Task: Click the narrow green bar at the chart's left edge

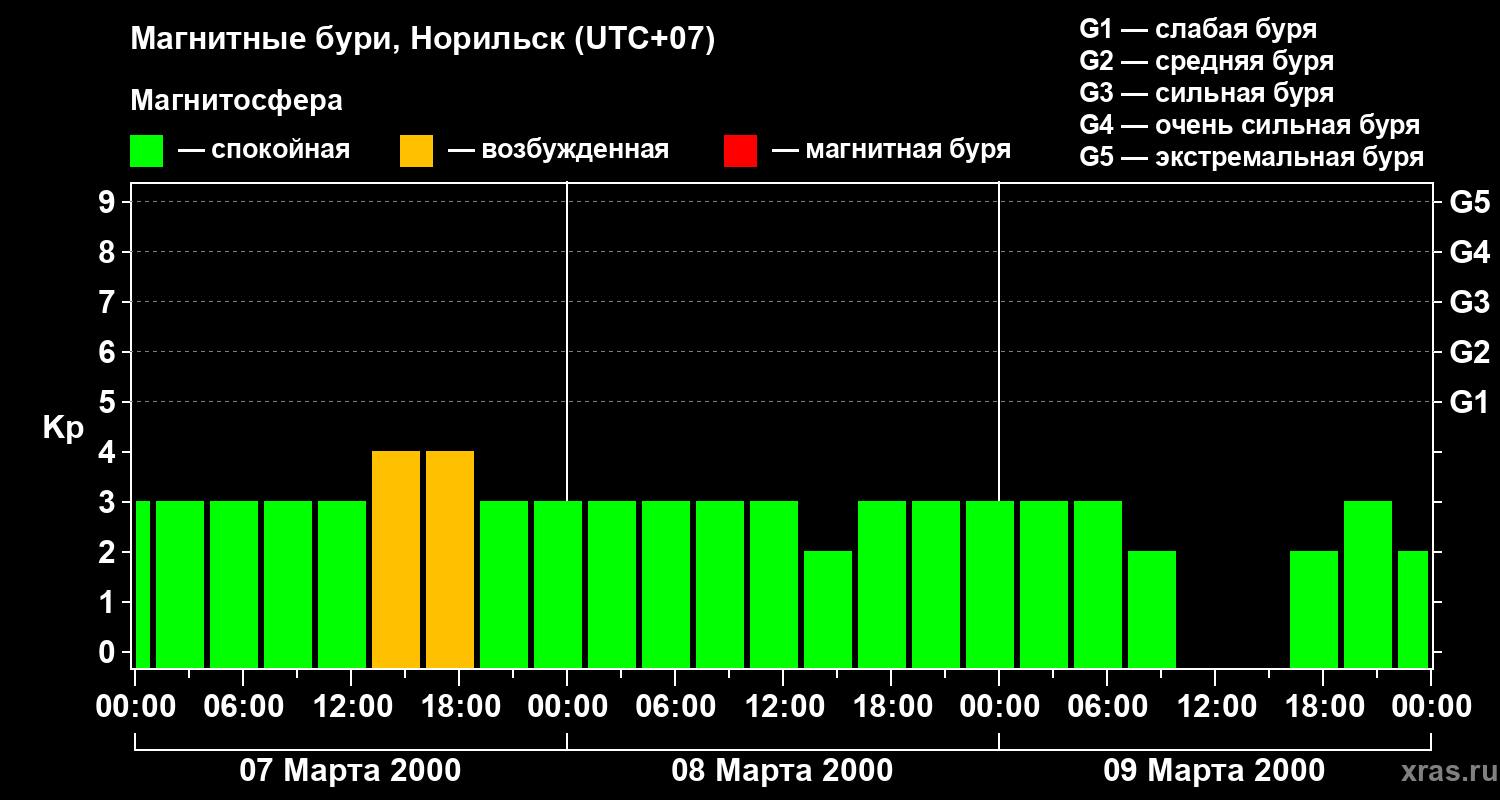Action: tap(143, 585)
